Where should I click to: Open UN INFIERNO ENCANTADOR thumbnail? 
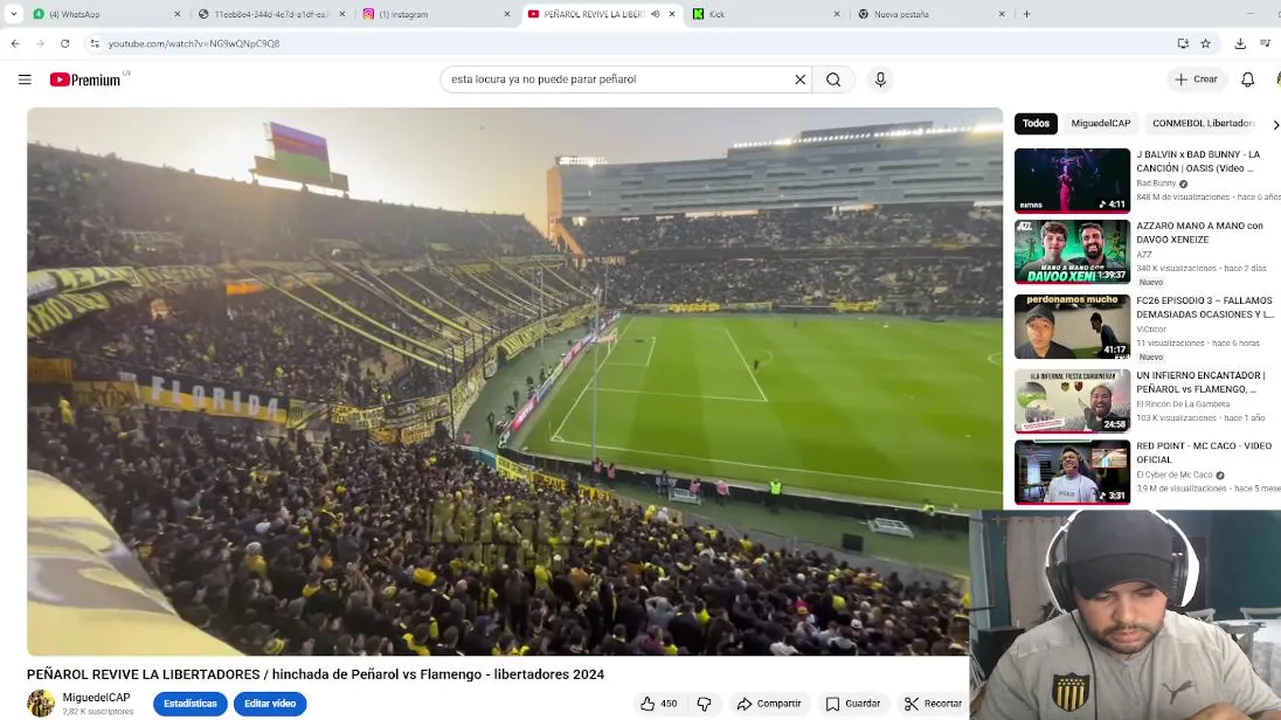[x=1072, y=401]
